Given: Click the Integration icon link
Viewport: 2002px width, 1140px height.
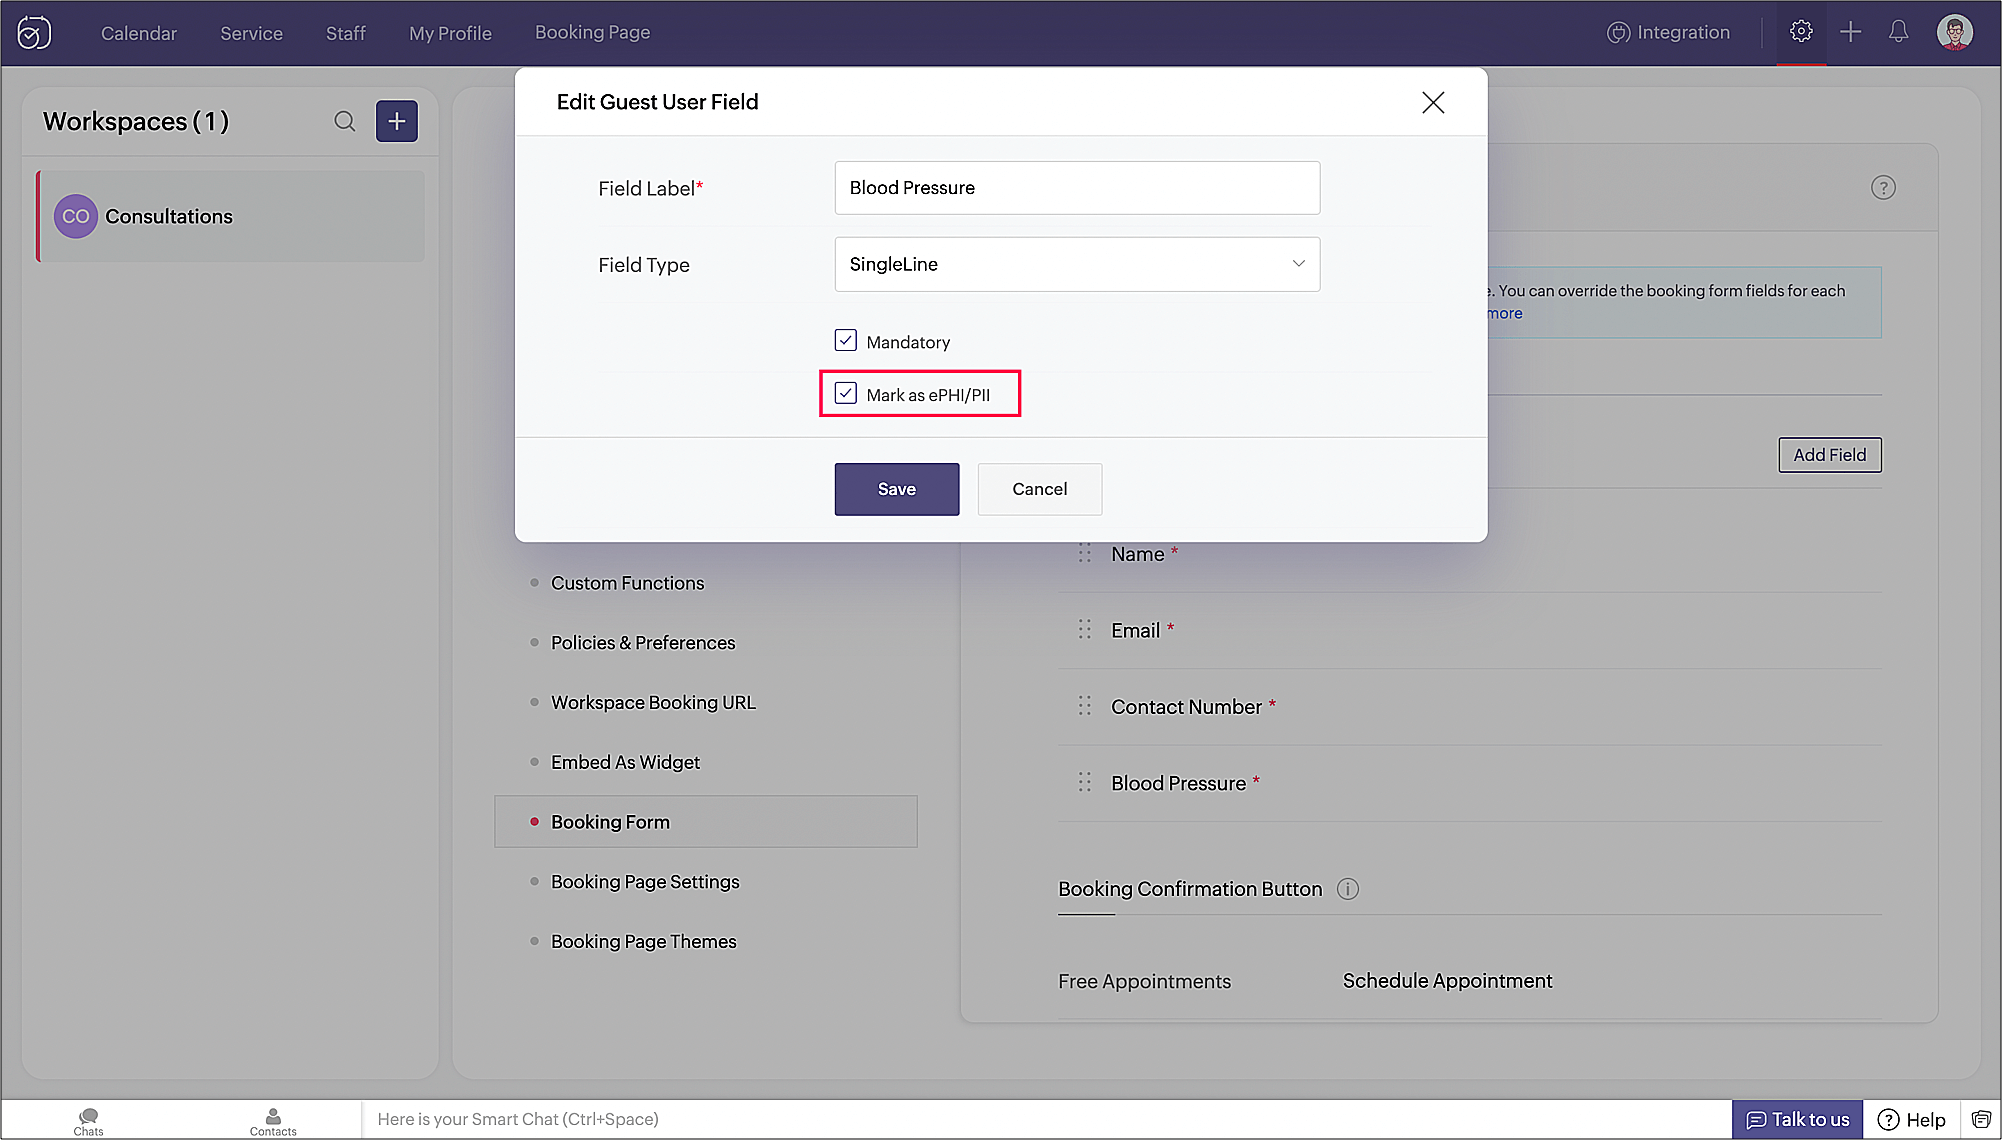Looking at the screenshot, I should coord(1668,32).
